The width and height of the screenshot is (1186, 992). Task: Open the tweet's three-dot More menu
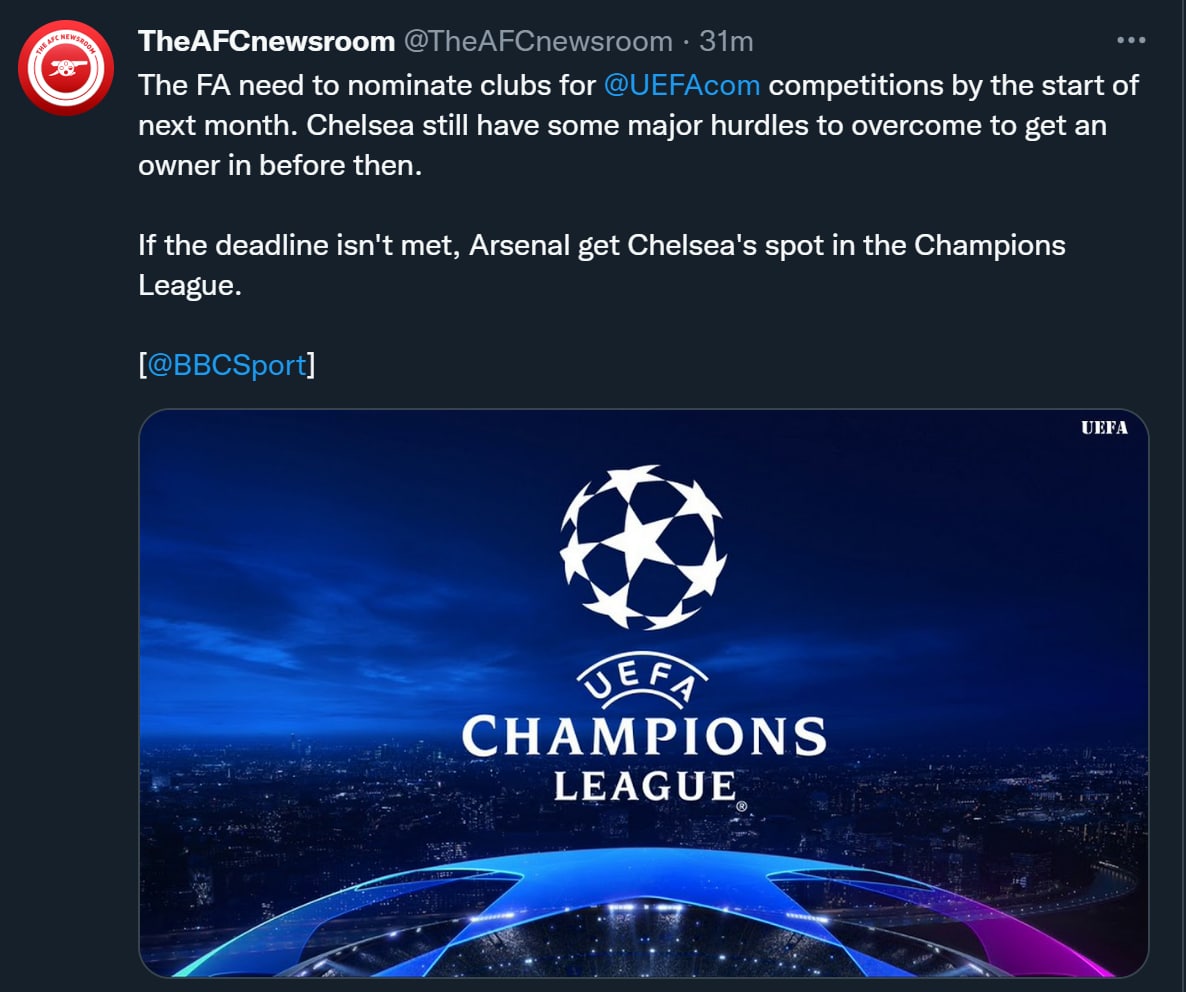tap(1130, 41)
